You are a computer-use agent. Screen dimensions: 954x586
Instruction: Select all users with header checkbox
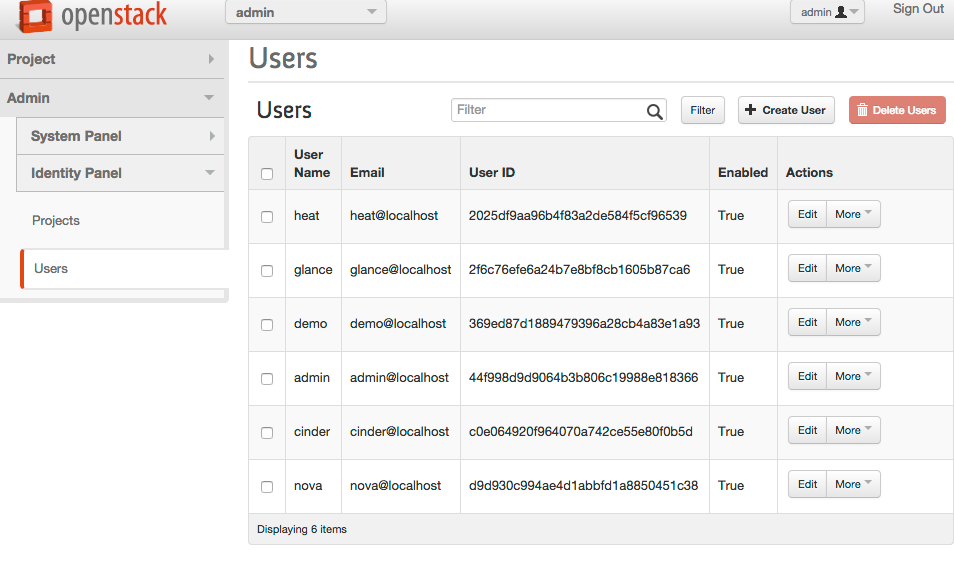click(266, 173)
